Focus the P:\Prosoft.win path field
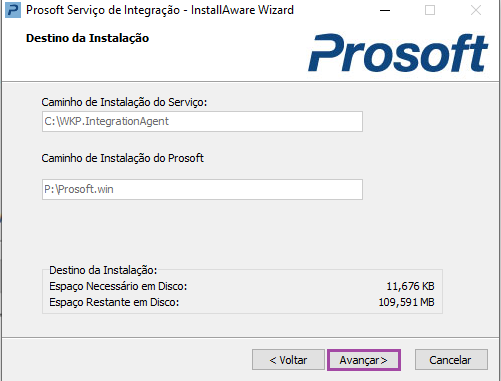This screenshot has width=501, height=381. [x=202, y=189]
